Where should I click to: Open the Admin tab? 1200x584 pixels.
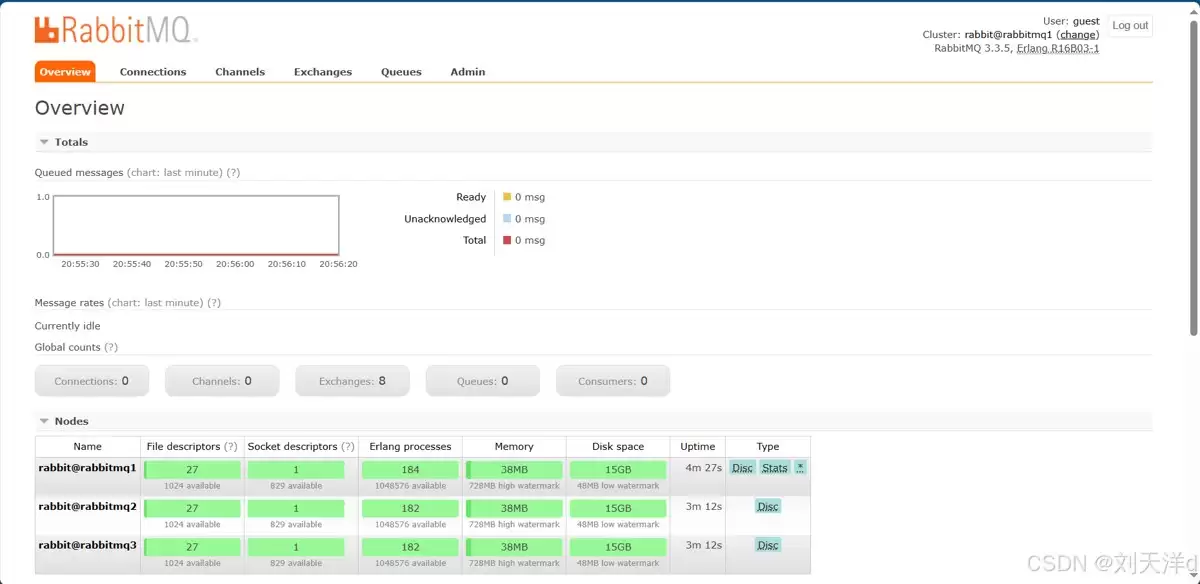[x=468, y=72]
